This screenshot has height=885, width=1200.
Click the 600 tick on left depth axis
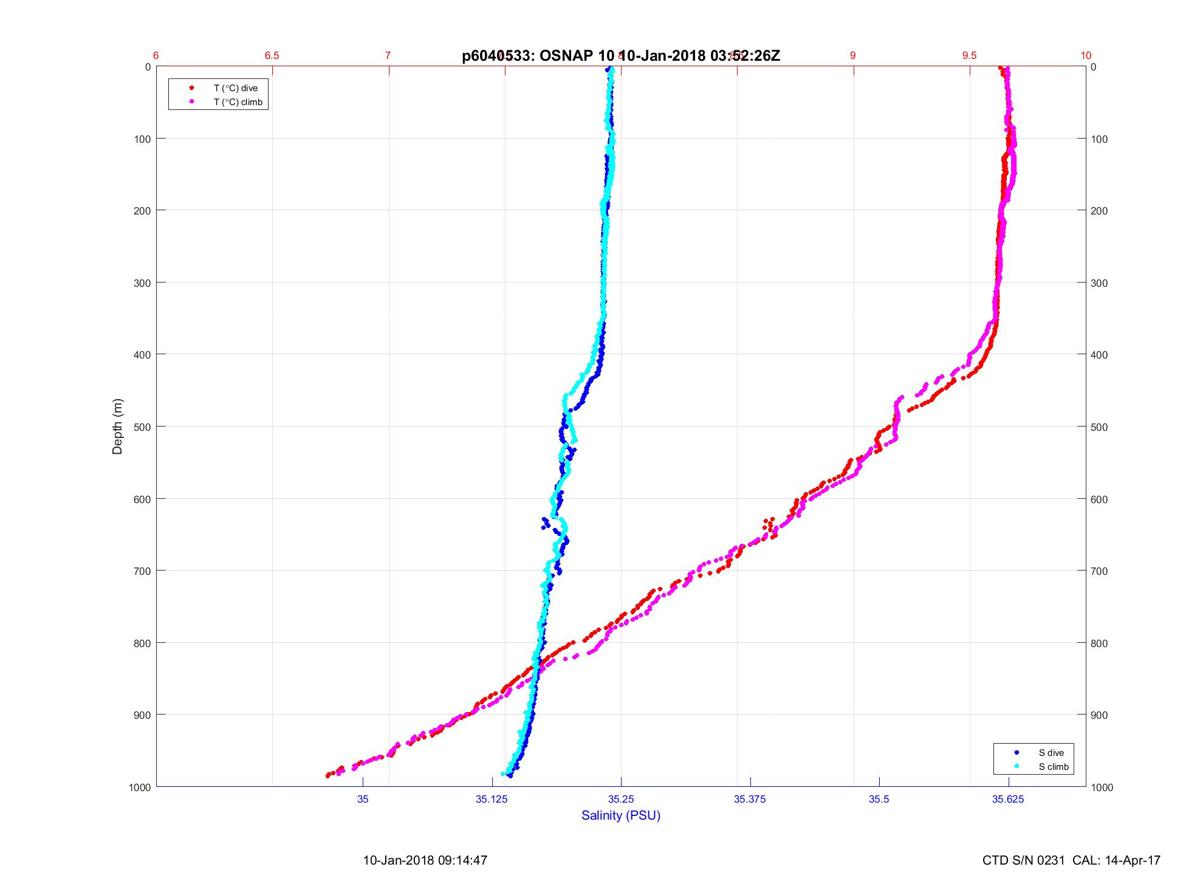141,499
